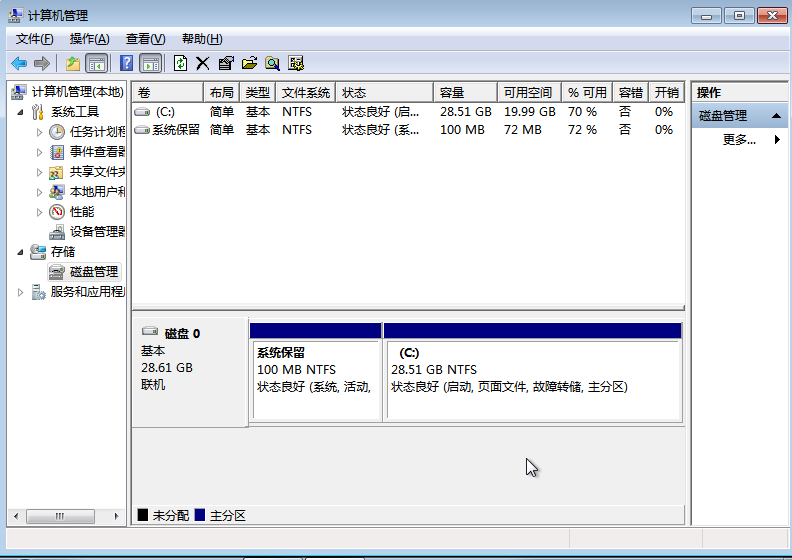Image resolution: width=792 pixels, height=560 pixels.
Task: Sort volumes by 可用空间 column header
Action: 527,93
